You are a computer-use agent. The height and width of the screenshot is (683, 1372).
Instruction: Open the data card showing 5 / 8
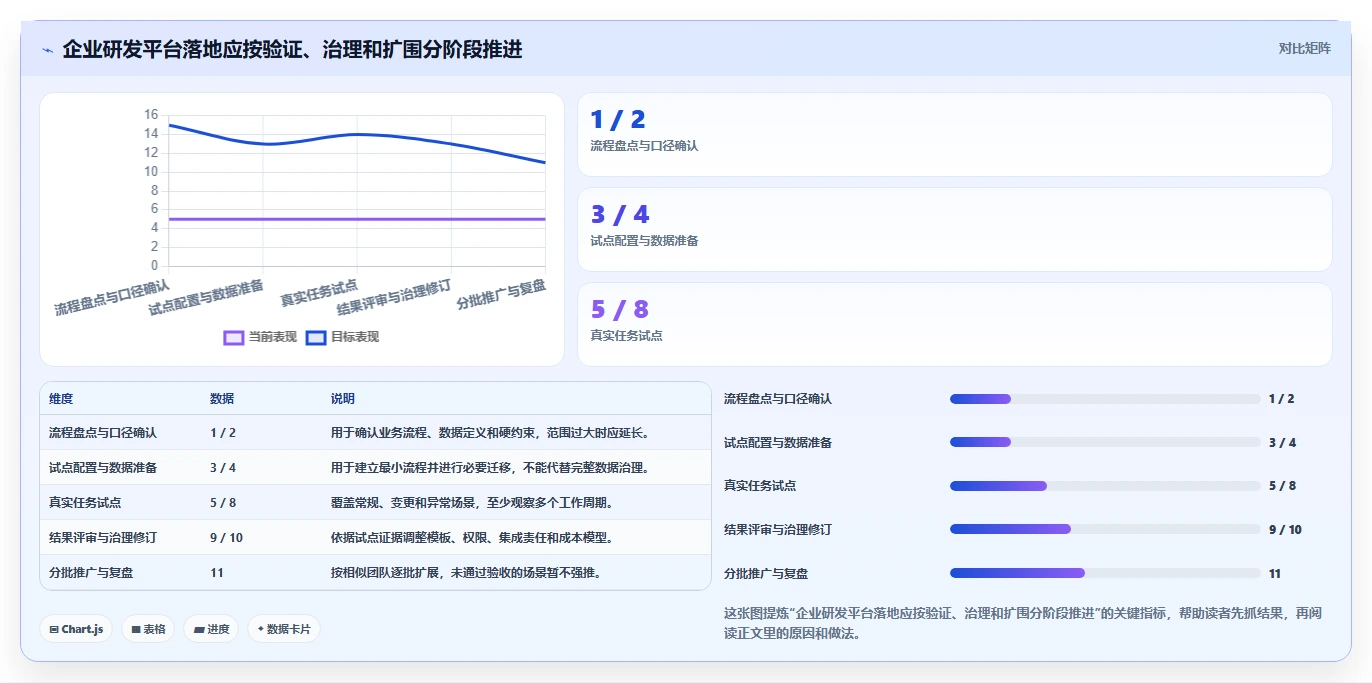pos(955,325)
